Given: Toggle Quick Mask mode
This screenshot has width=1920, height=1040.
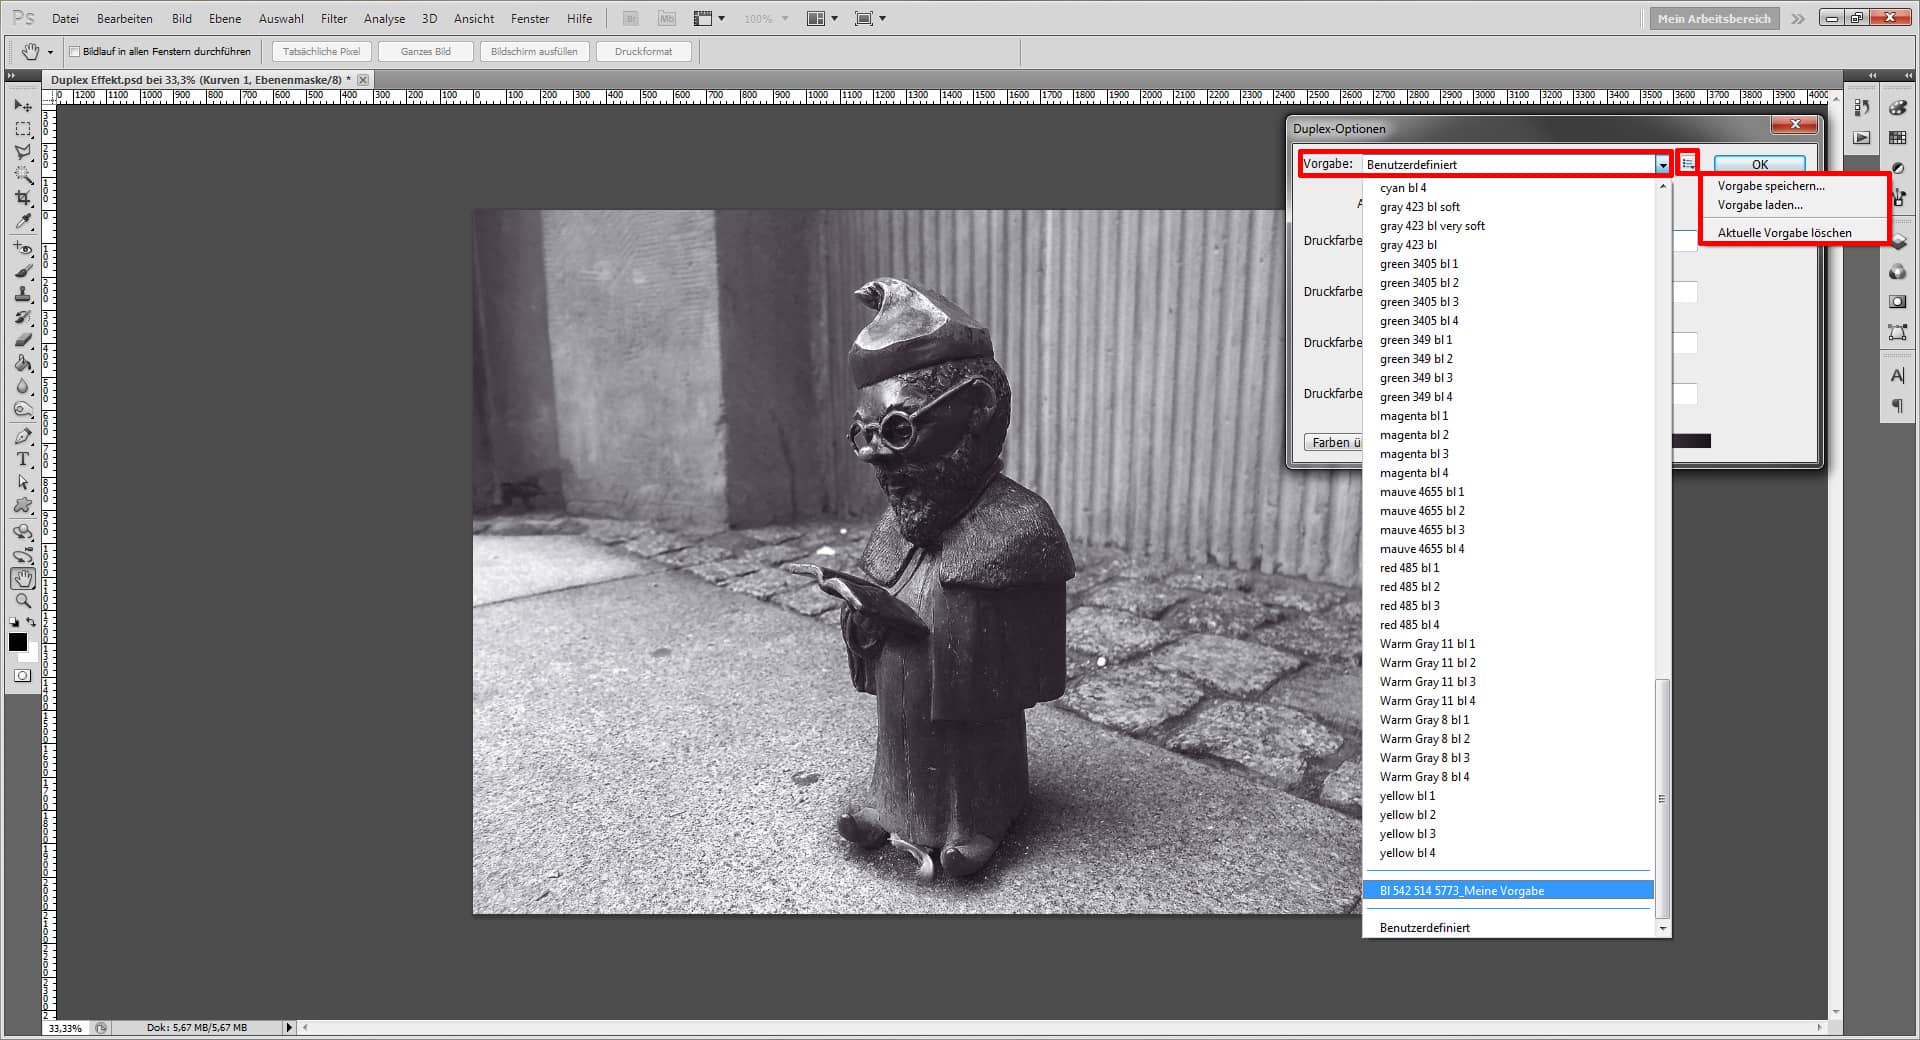Looking at the screenshot, I should (x=22, y=676).
